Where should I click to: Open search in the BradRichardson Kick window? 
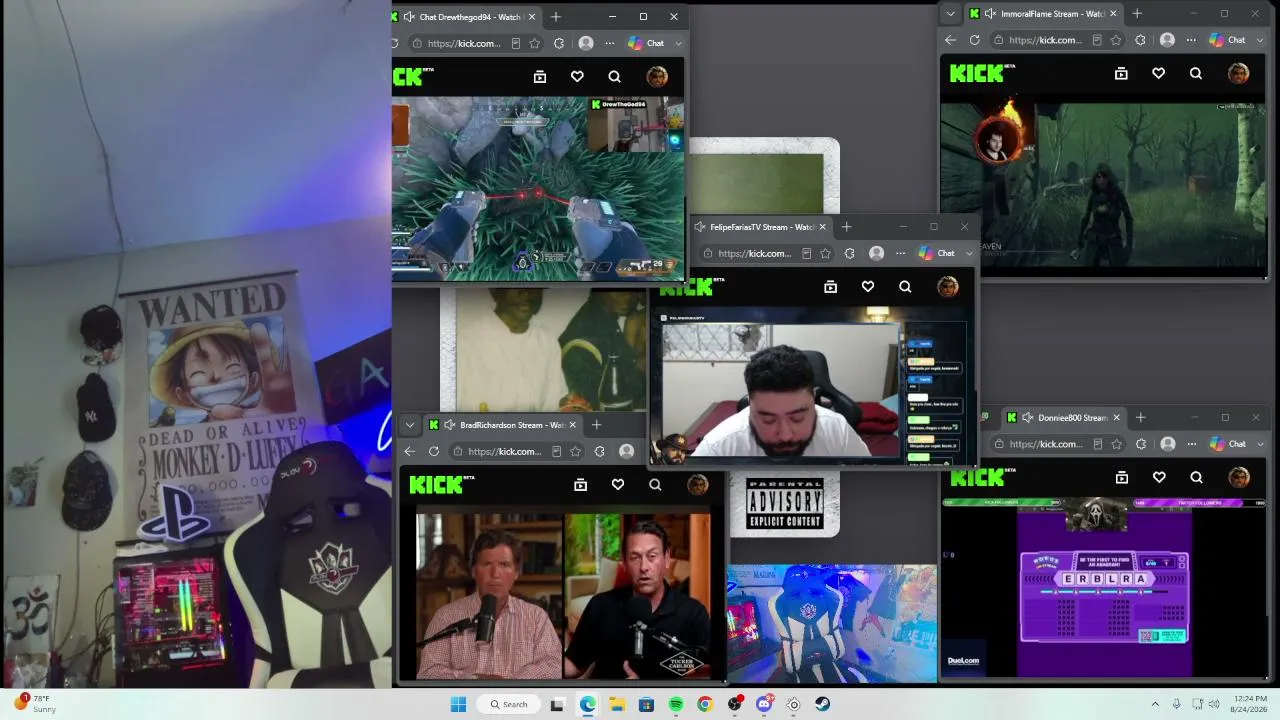pos(655,485)
